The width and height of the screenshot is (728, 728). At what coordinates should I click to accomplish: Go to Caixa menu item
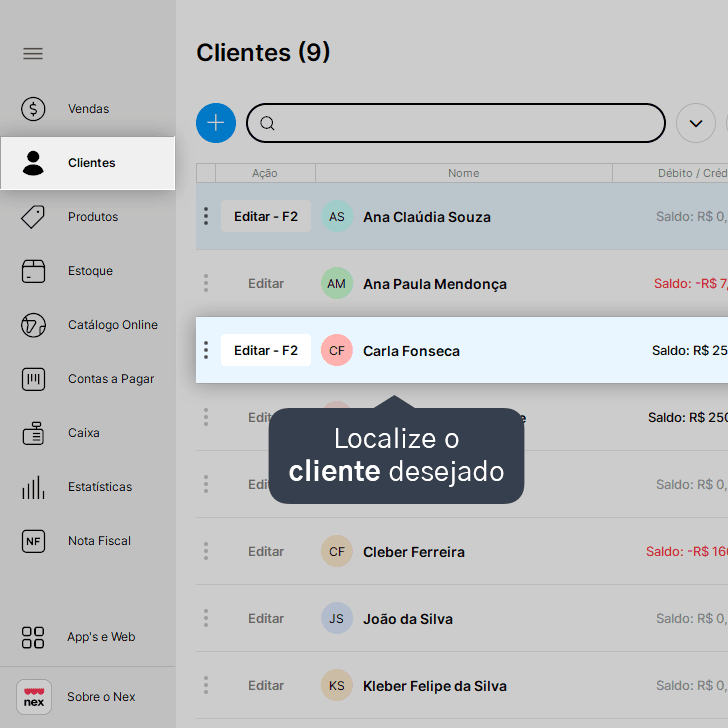coord(84,433)
